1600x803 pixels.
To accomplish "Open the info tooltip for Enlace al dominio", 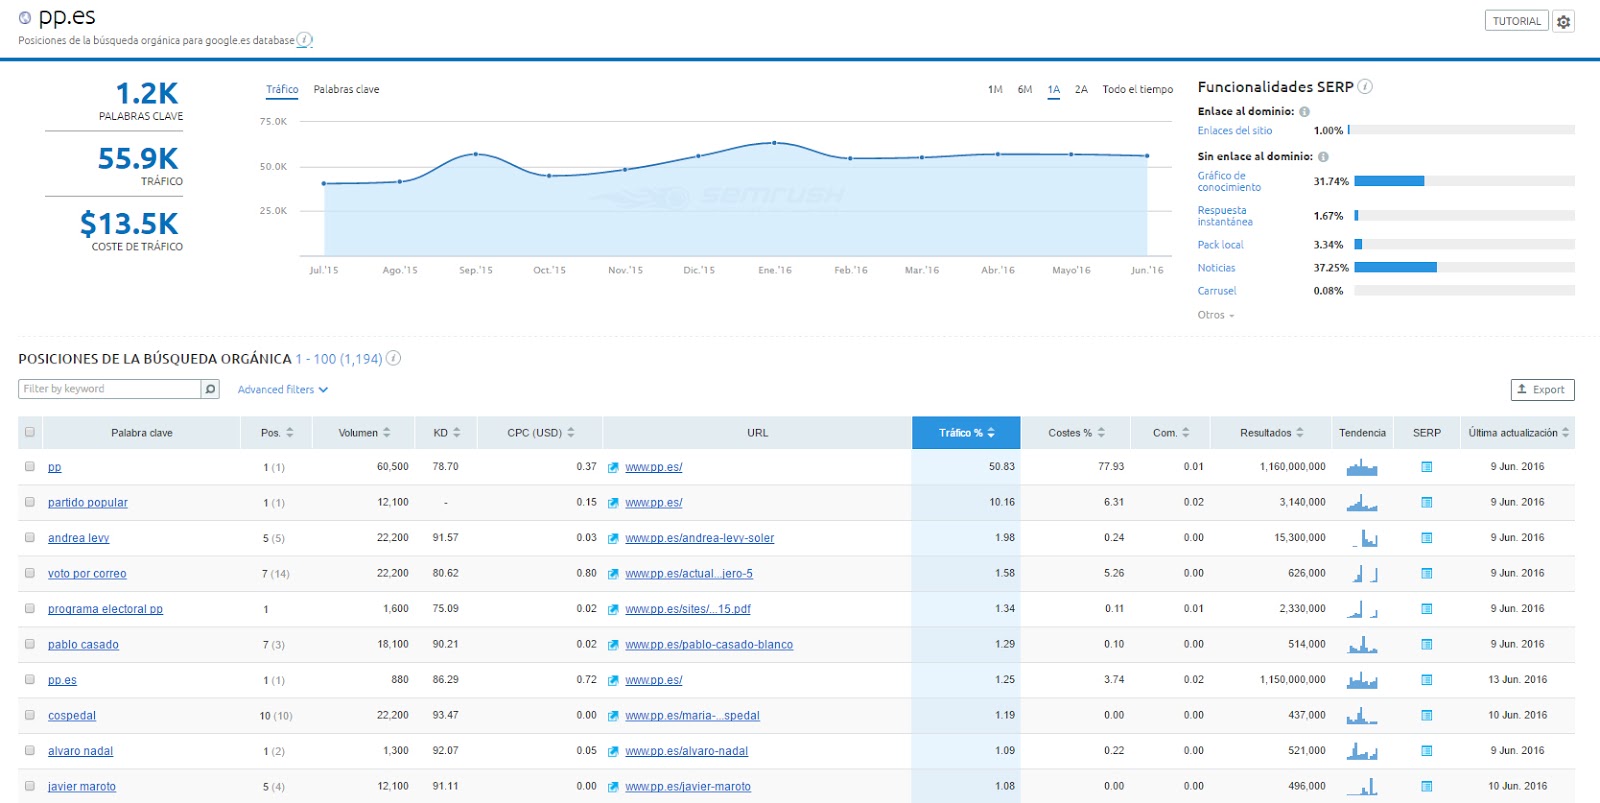I will [1304, 112].
